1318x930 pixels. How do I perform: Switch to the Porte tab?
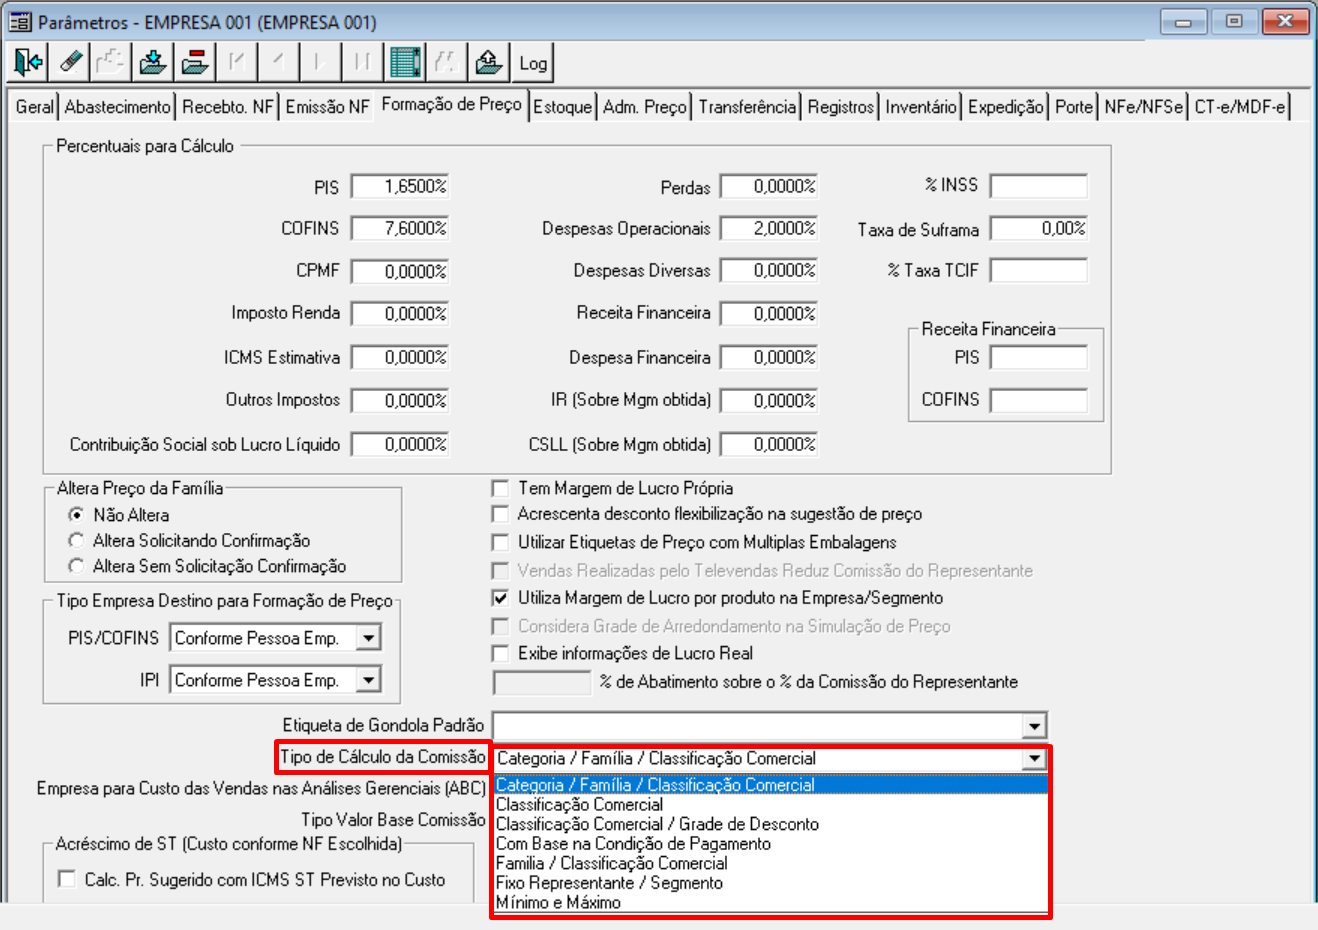coord(1074,107)
